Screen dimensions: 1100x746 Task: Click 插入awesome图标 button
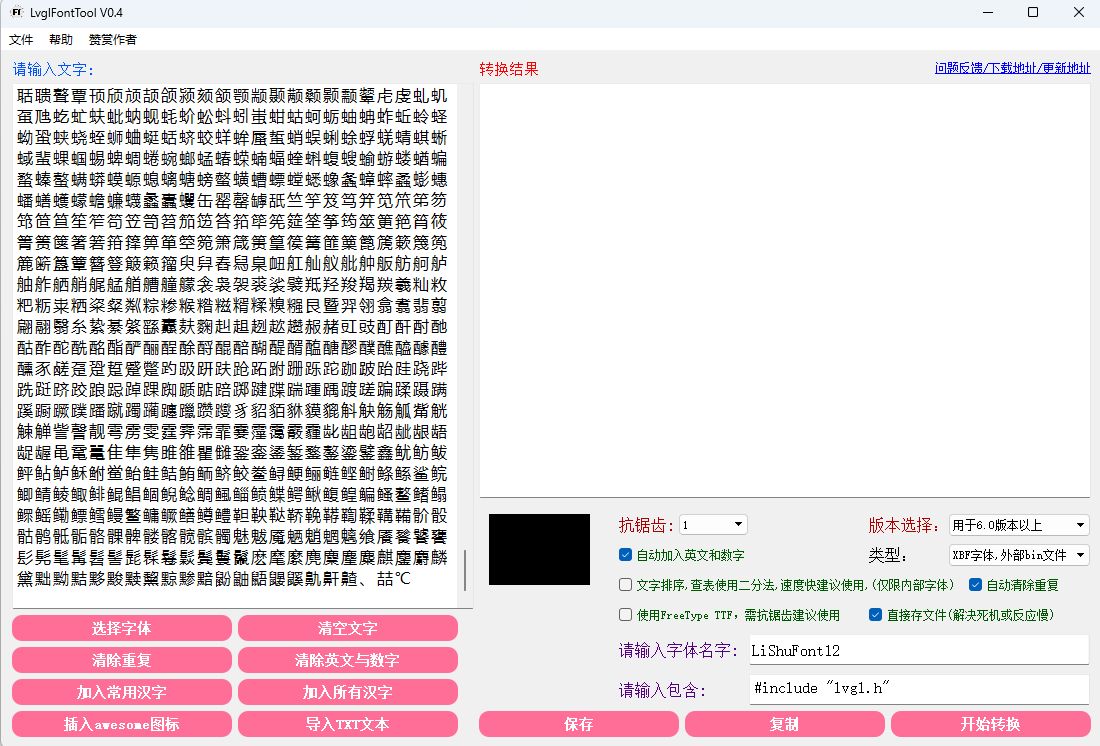point(121,724)
